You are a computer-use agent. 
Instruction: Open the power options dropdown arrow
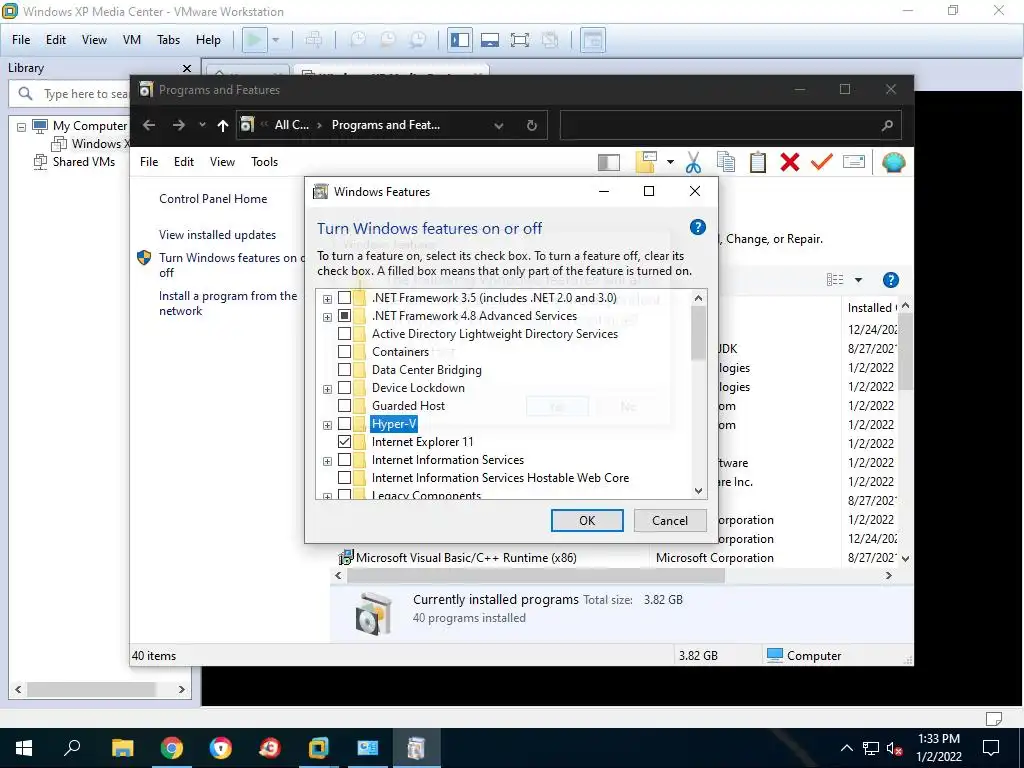click(276, 40)
